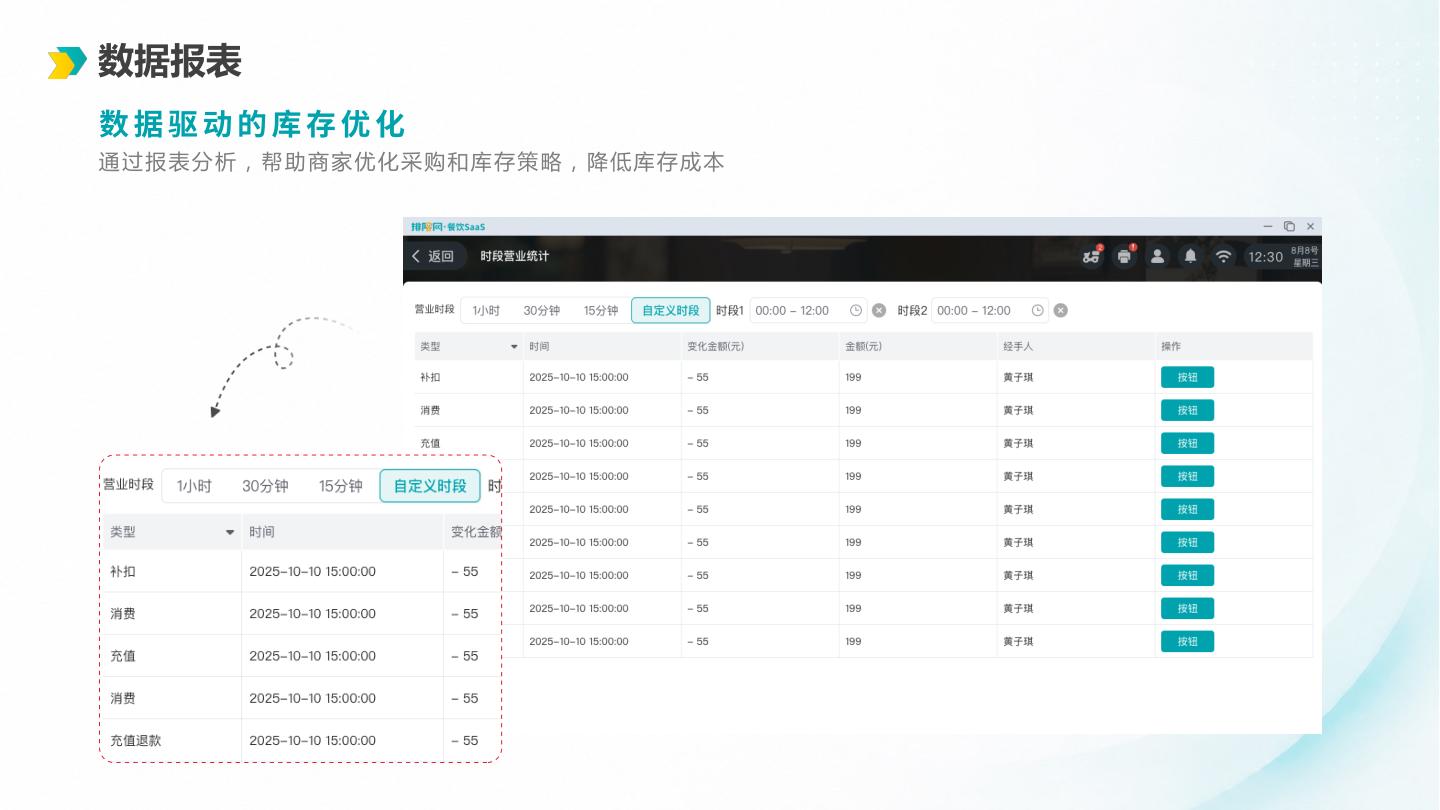
Task: Select the time in the callout's 充值退款 row
Action: (x=312, y=741)
